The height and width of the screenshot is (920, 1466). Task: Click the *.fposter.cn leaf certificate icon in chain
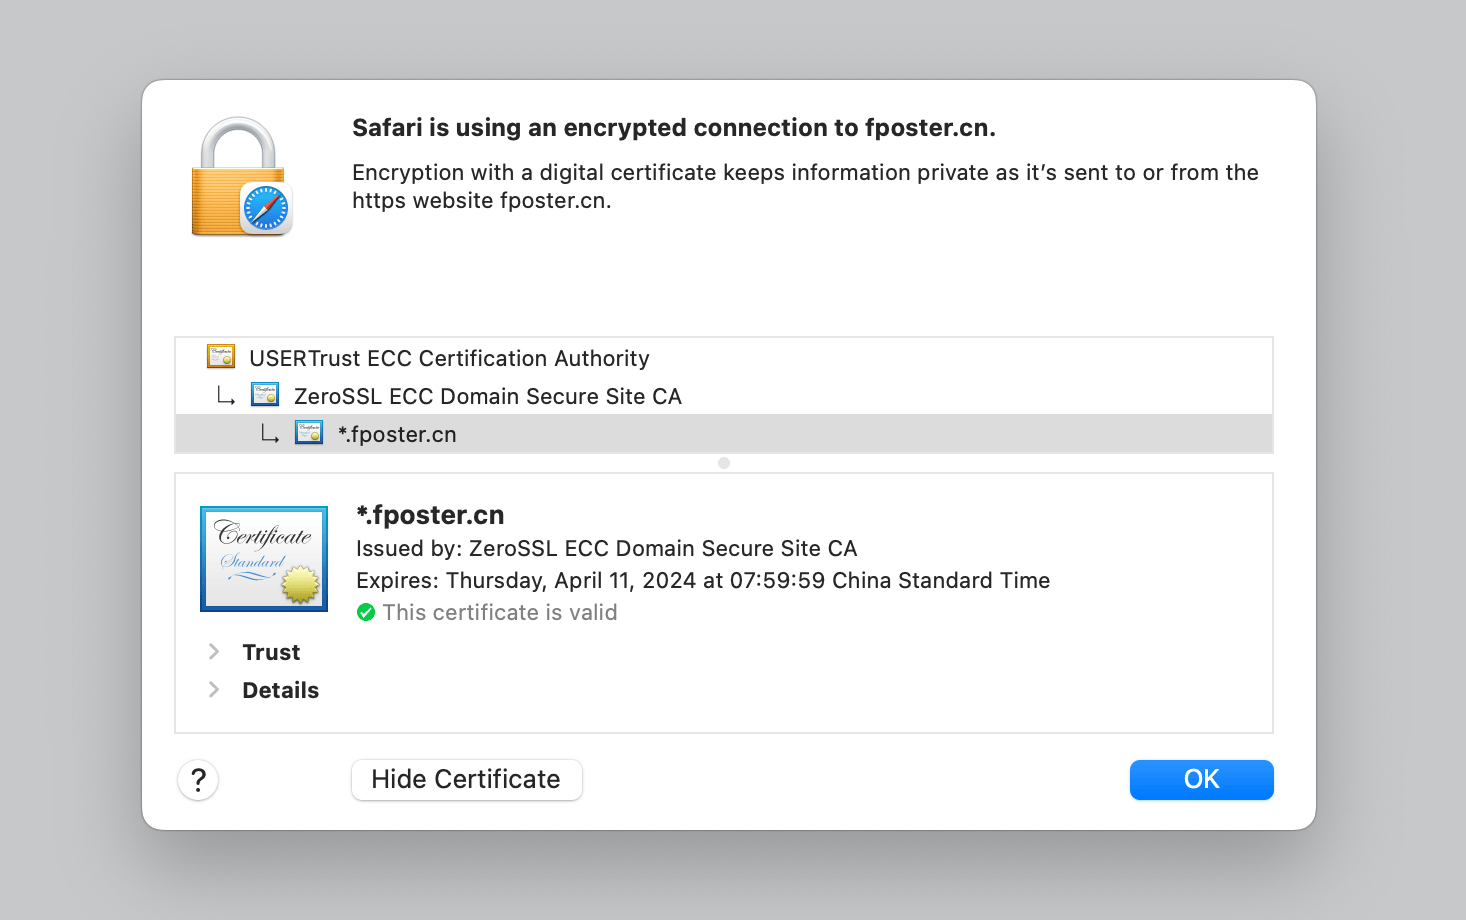pos(309,433)
